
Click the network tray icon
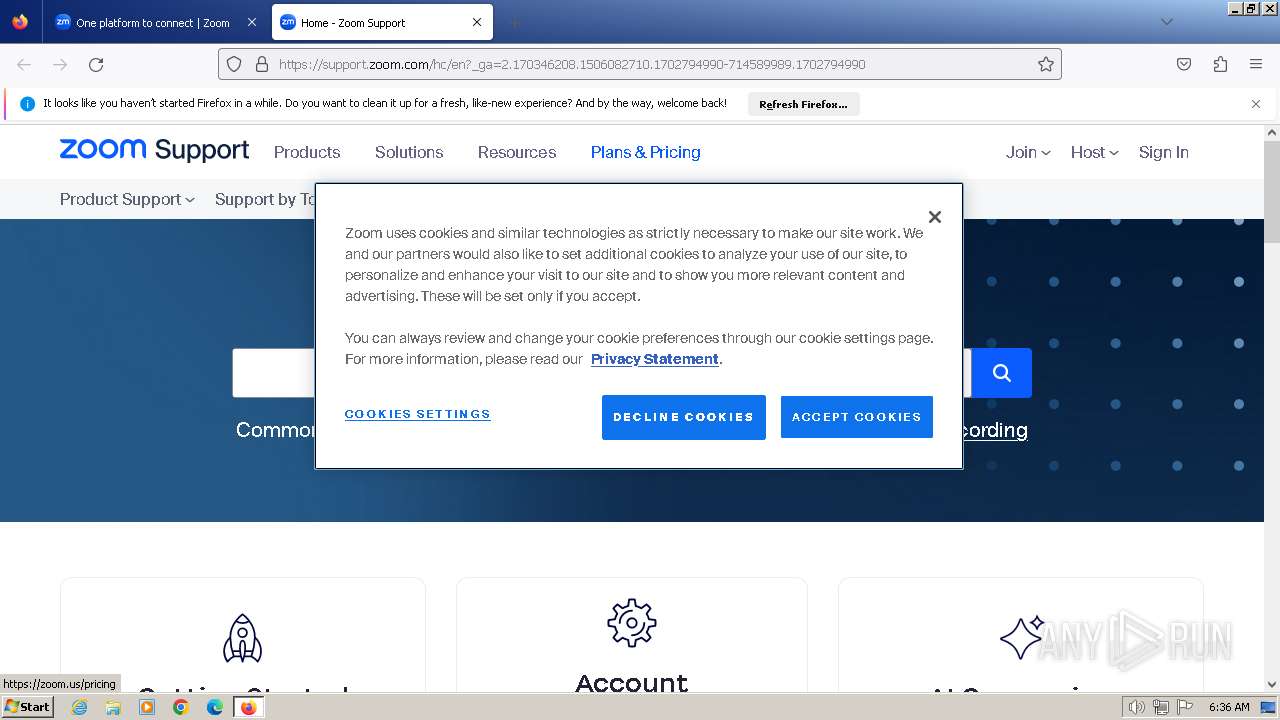1162,707
